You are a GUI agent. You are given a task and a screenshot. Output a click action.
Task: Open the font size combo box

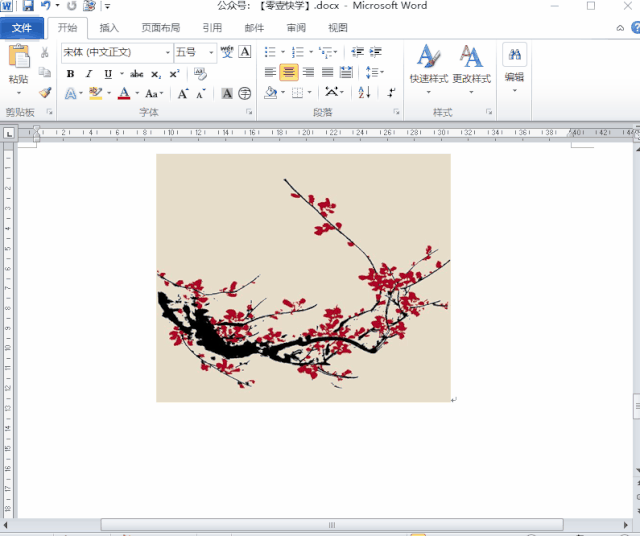click(195, 52)
